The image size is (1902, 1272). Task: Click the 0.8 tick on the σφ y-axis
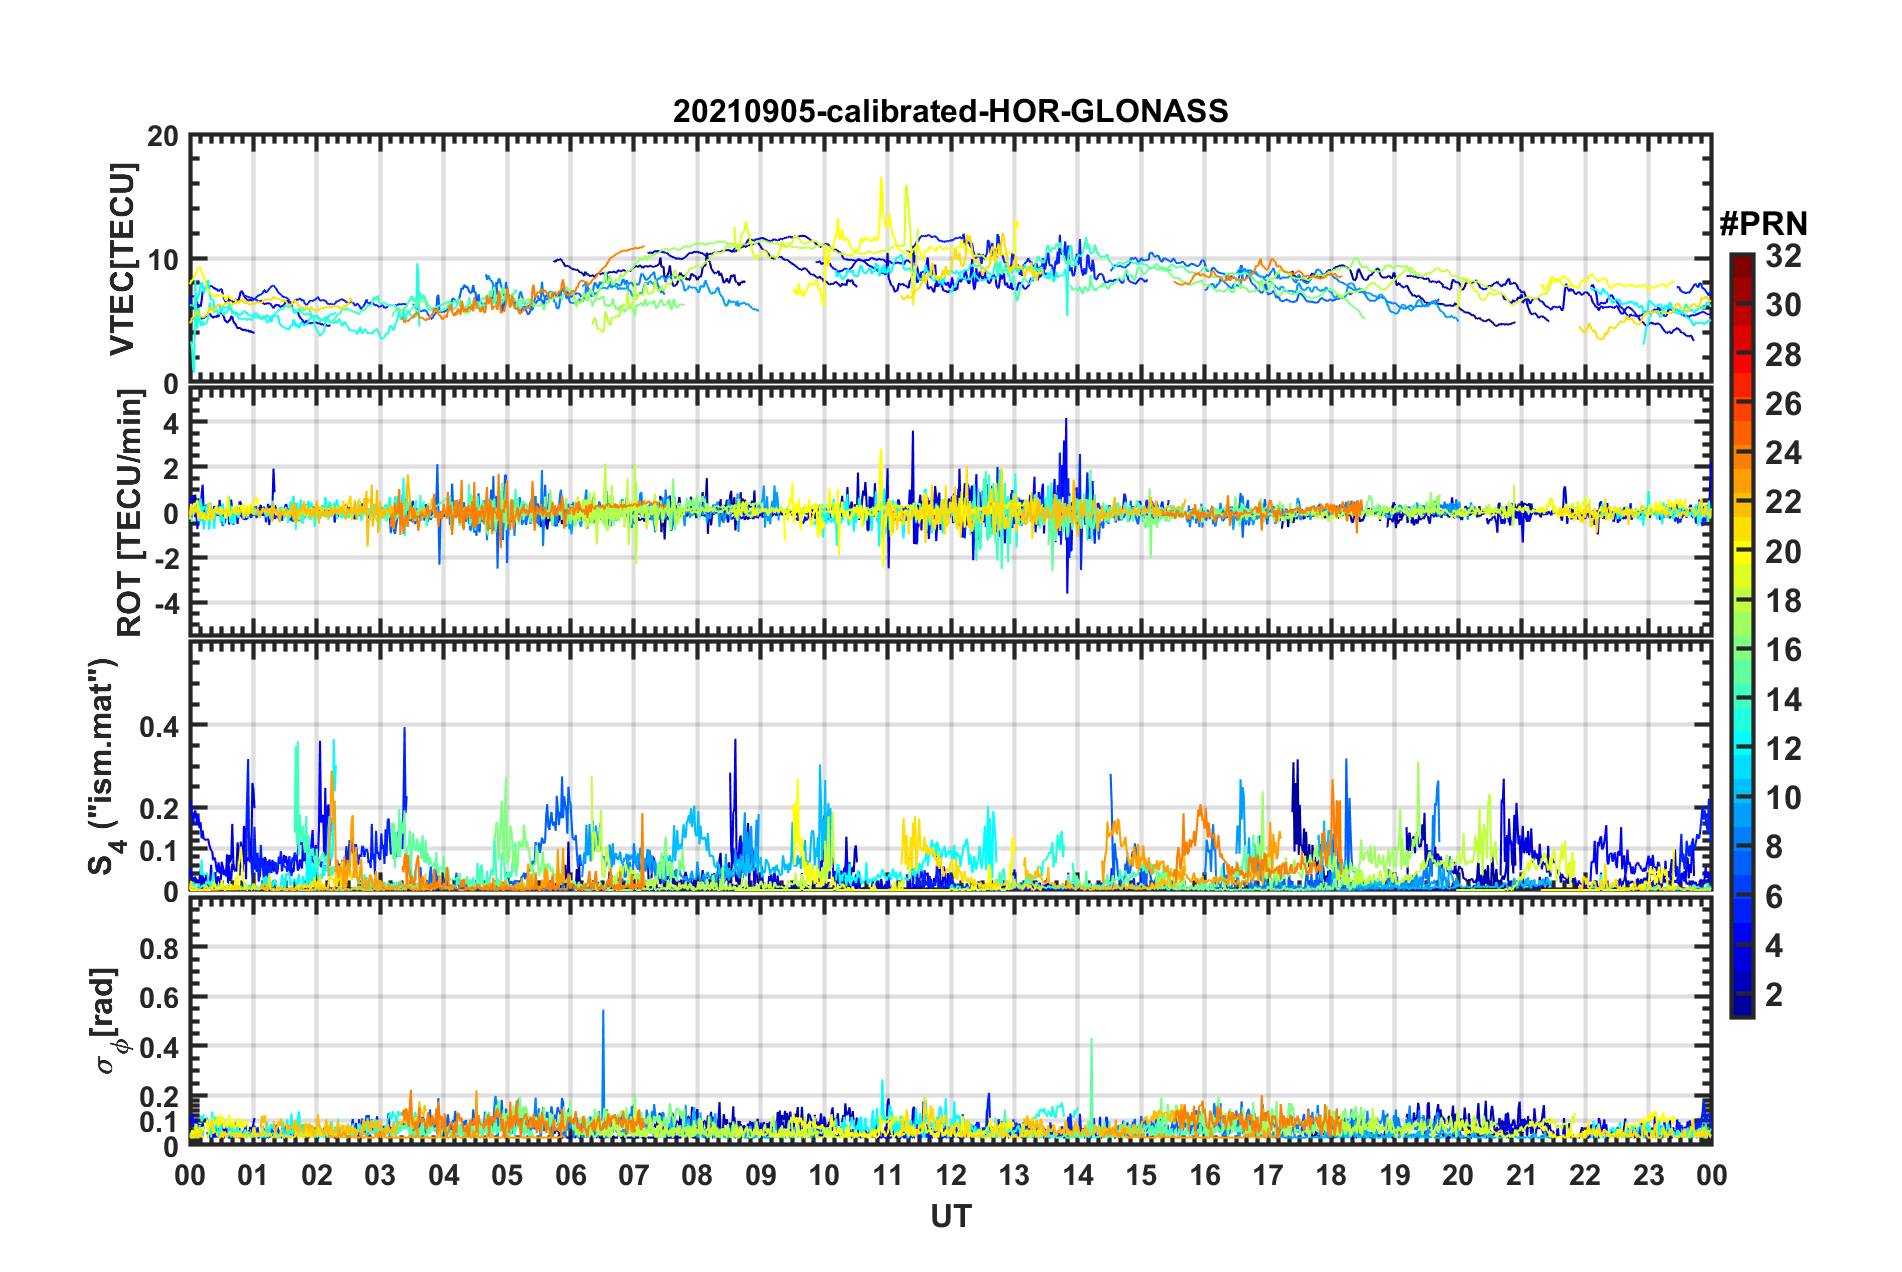click(x=159, y=947)
